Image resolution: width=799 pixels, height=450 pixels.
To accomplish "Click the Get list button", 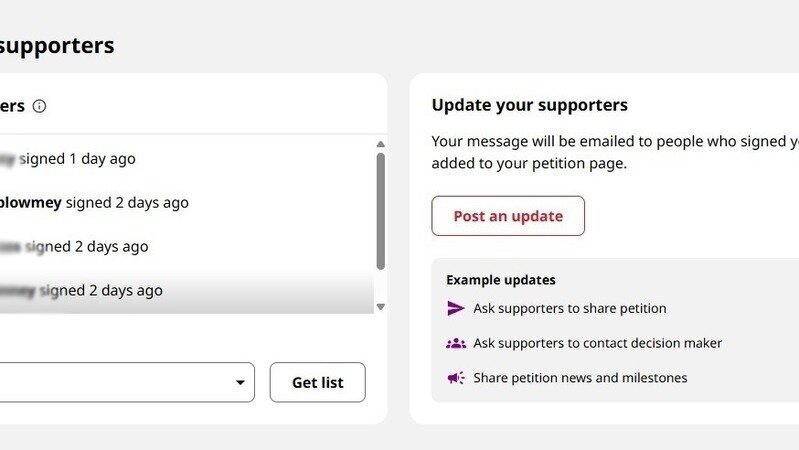I will coord(317,383).
